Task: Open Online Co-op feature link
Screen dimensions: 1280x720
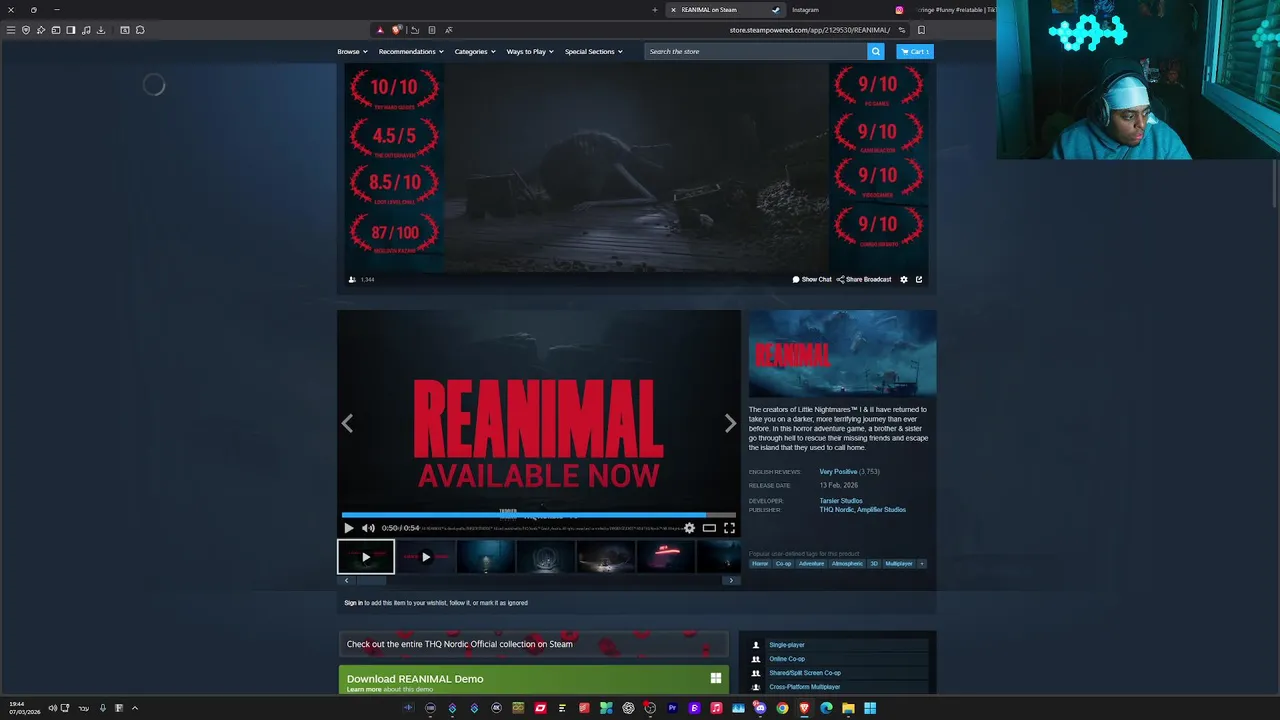Action: click(787, 659)
